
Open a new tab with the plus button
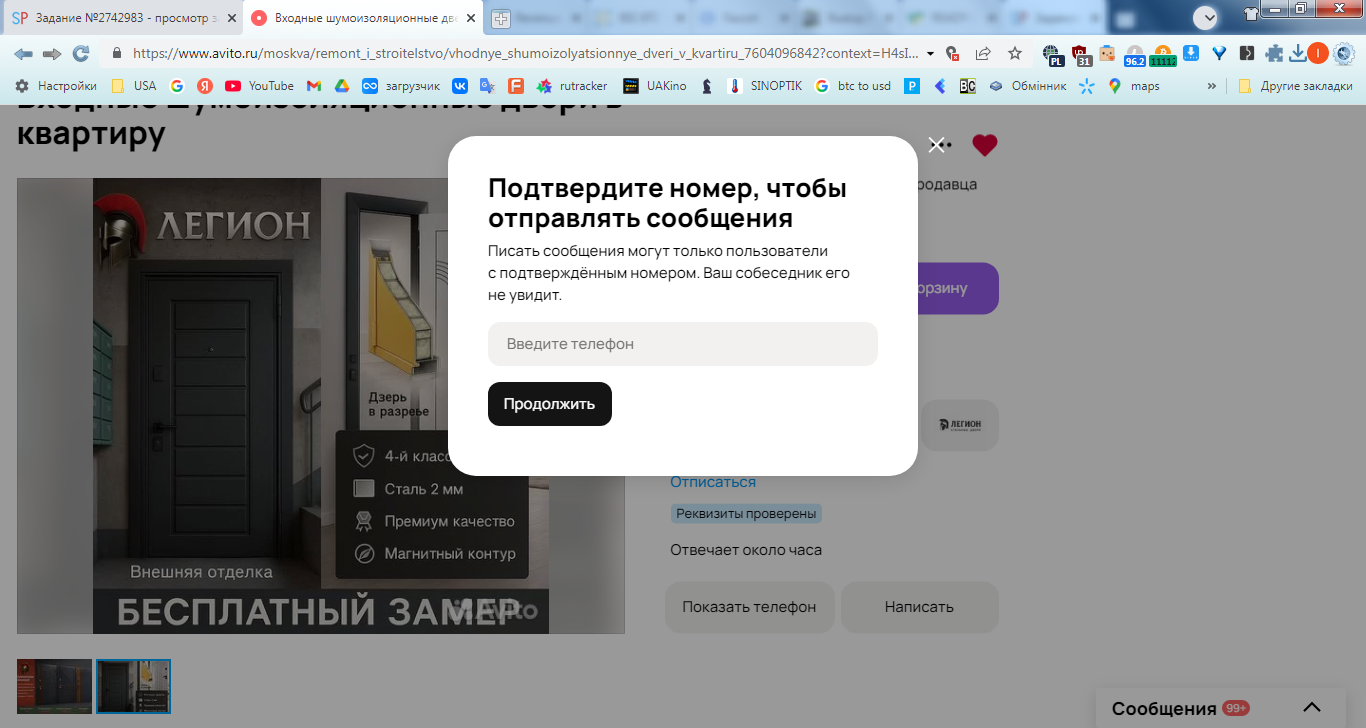coord(500,18)
